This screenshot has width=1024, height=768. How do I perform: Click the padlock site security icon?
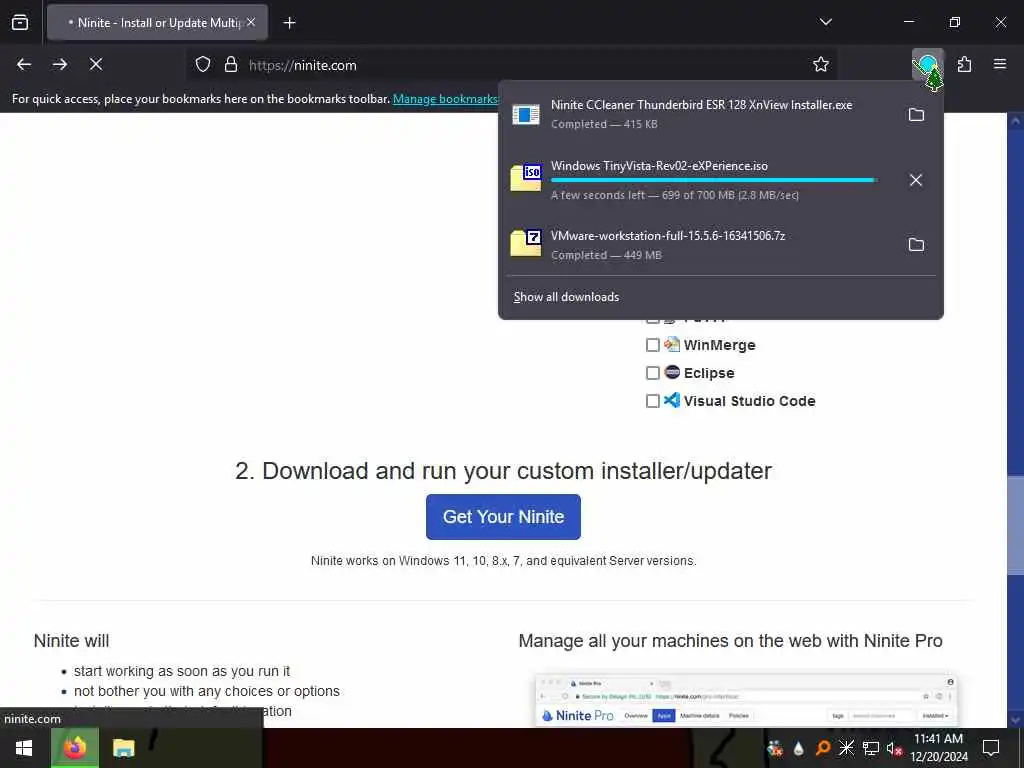point(231,65)
